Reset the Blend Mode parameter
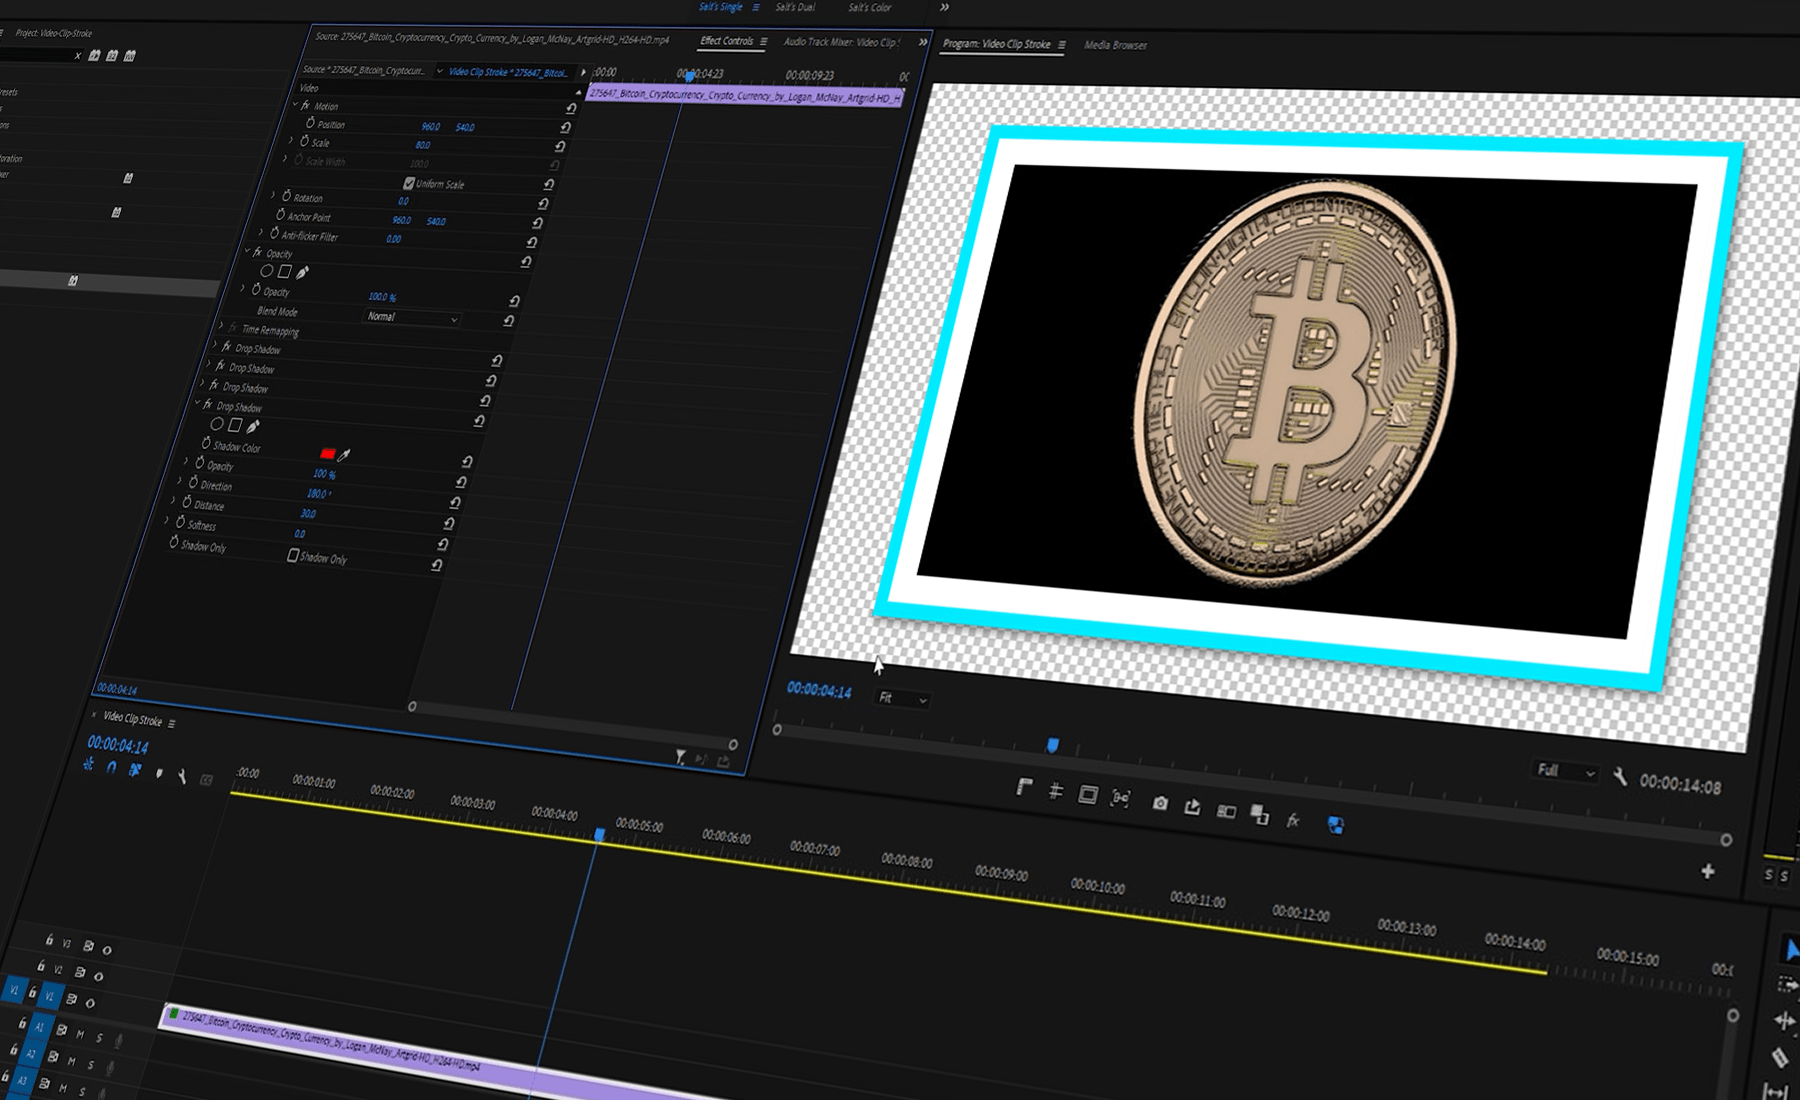 coord(508,321)
